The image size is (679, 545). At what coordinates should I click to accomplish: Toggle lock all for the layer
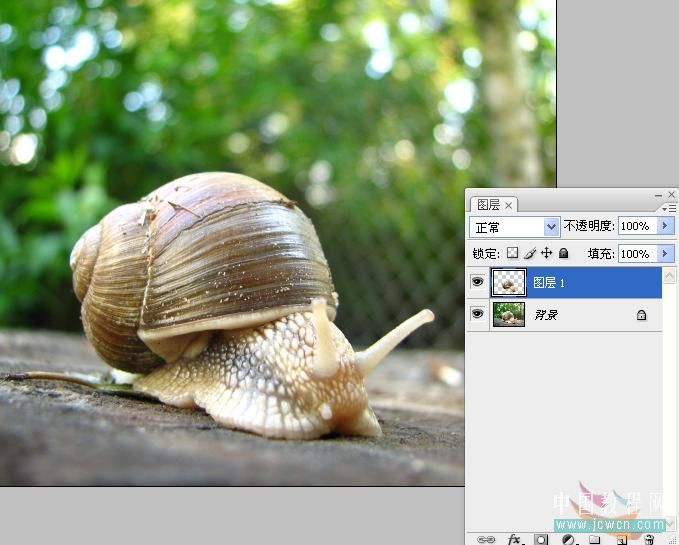coord(563,254)
